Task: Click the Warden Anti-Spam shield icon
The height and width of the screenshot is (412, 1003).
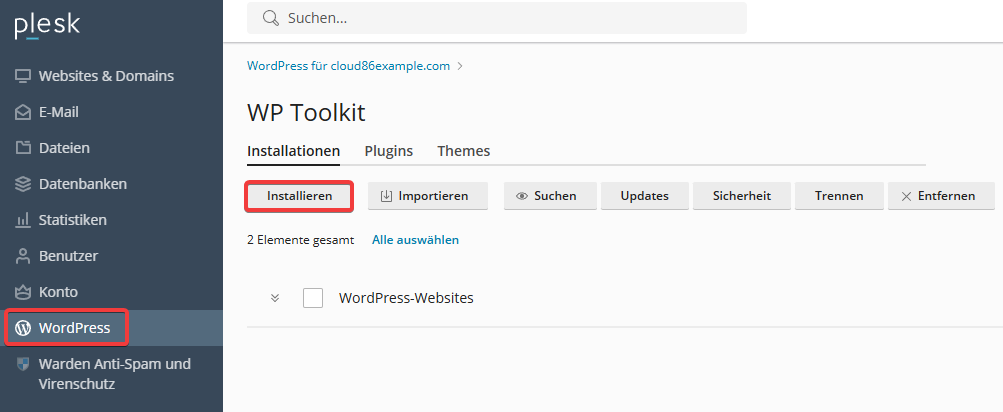Action: [x=23, y=364]
